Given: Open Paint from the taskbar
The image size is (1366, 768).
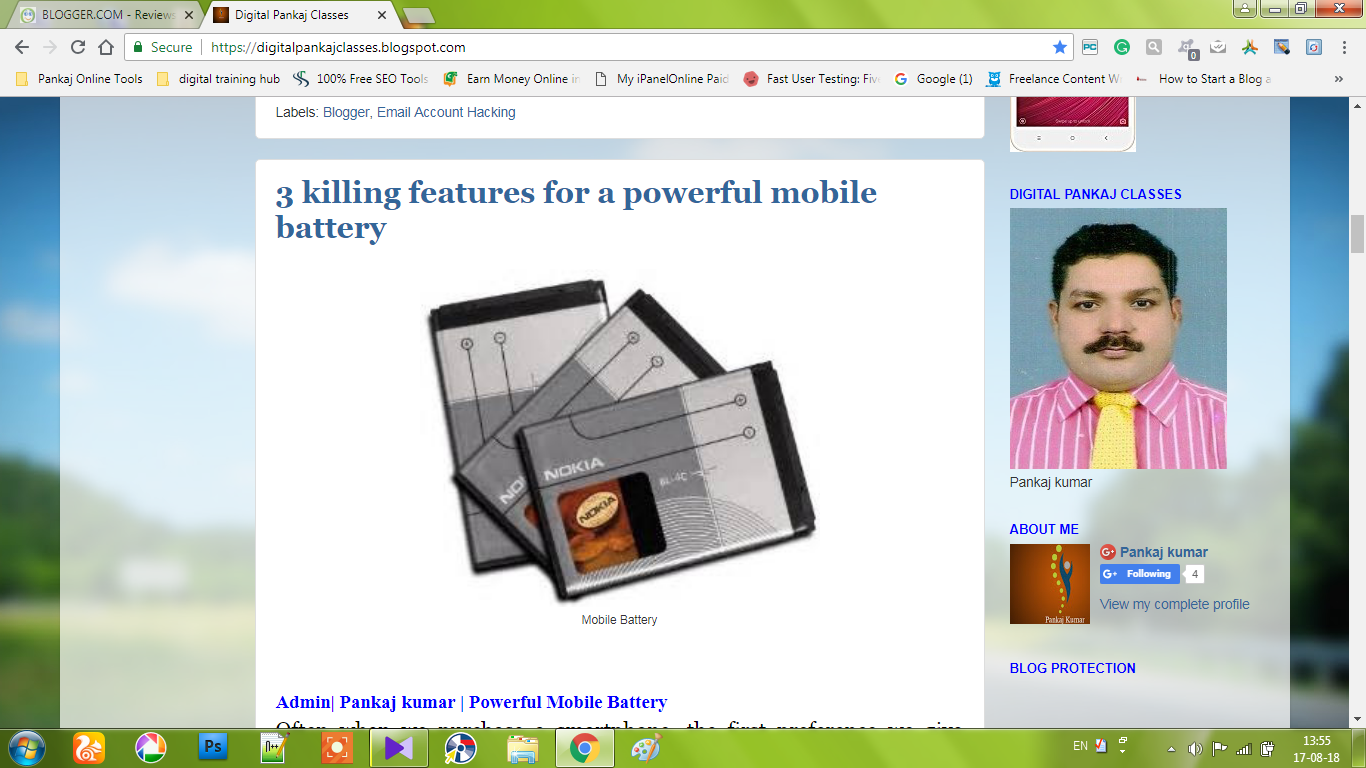Looking at the screenshot, I should pyautogui.click(x=647, y=748).
